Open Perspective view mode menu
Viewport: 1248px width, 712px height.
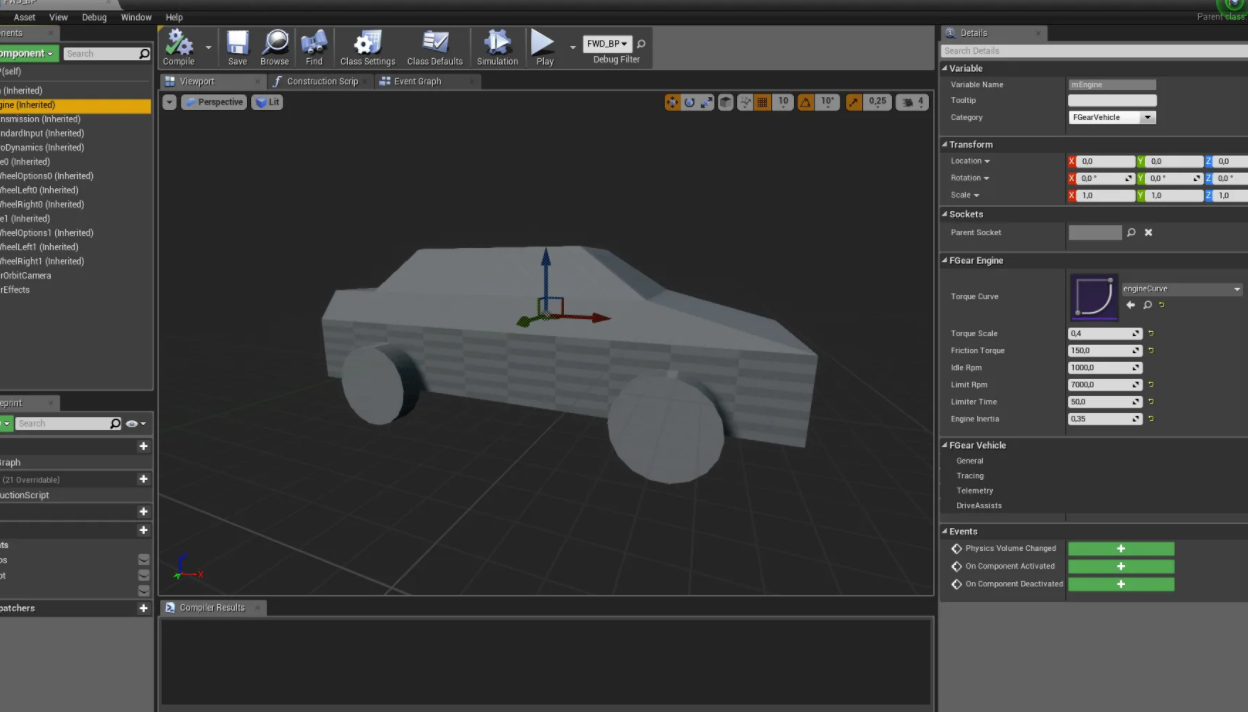pos(213,102)
